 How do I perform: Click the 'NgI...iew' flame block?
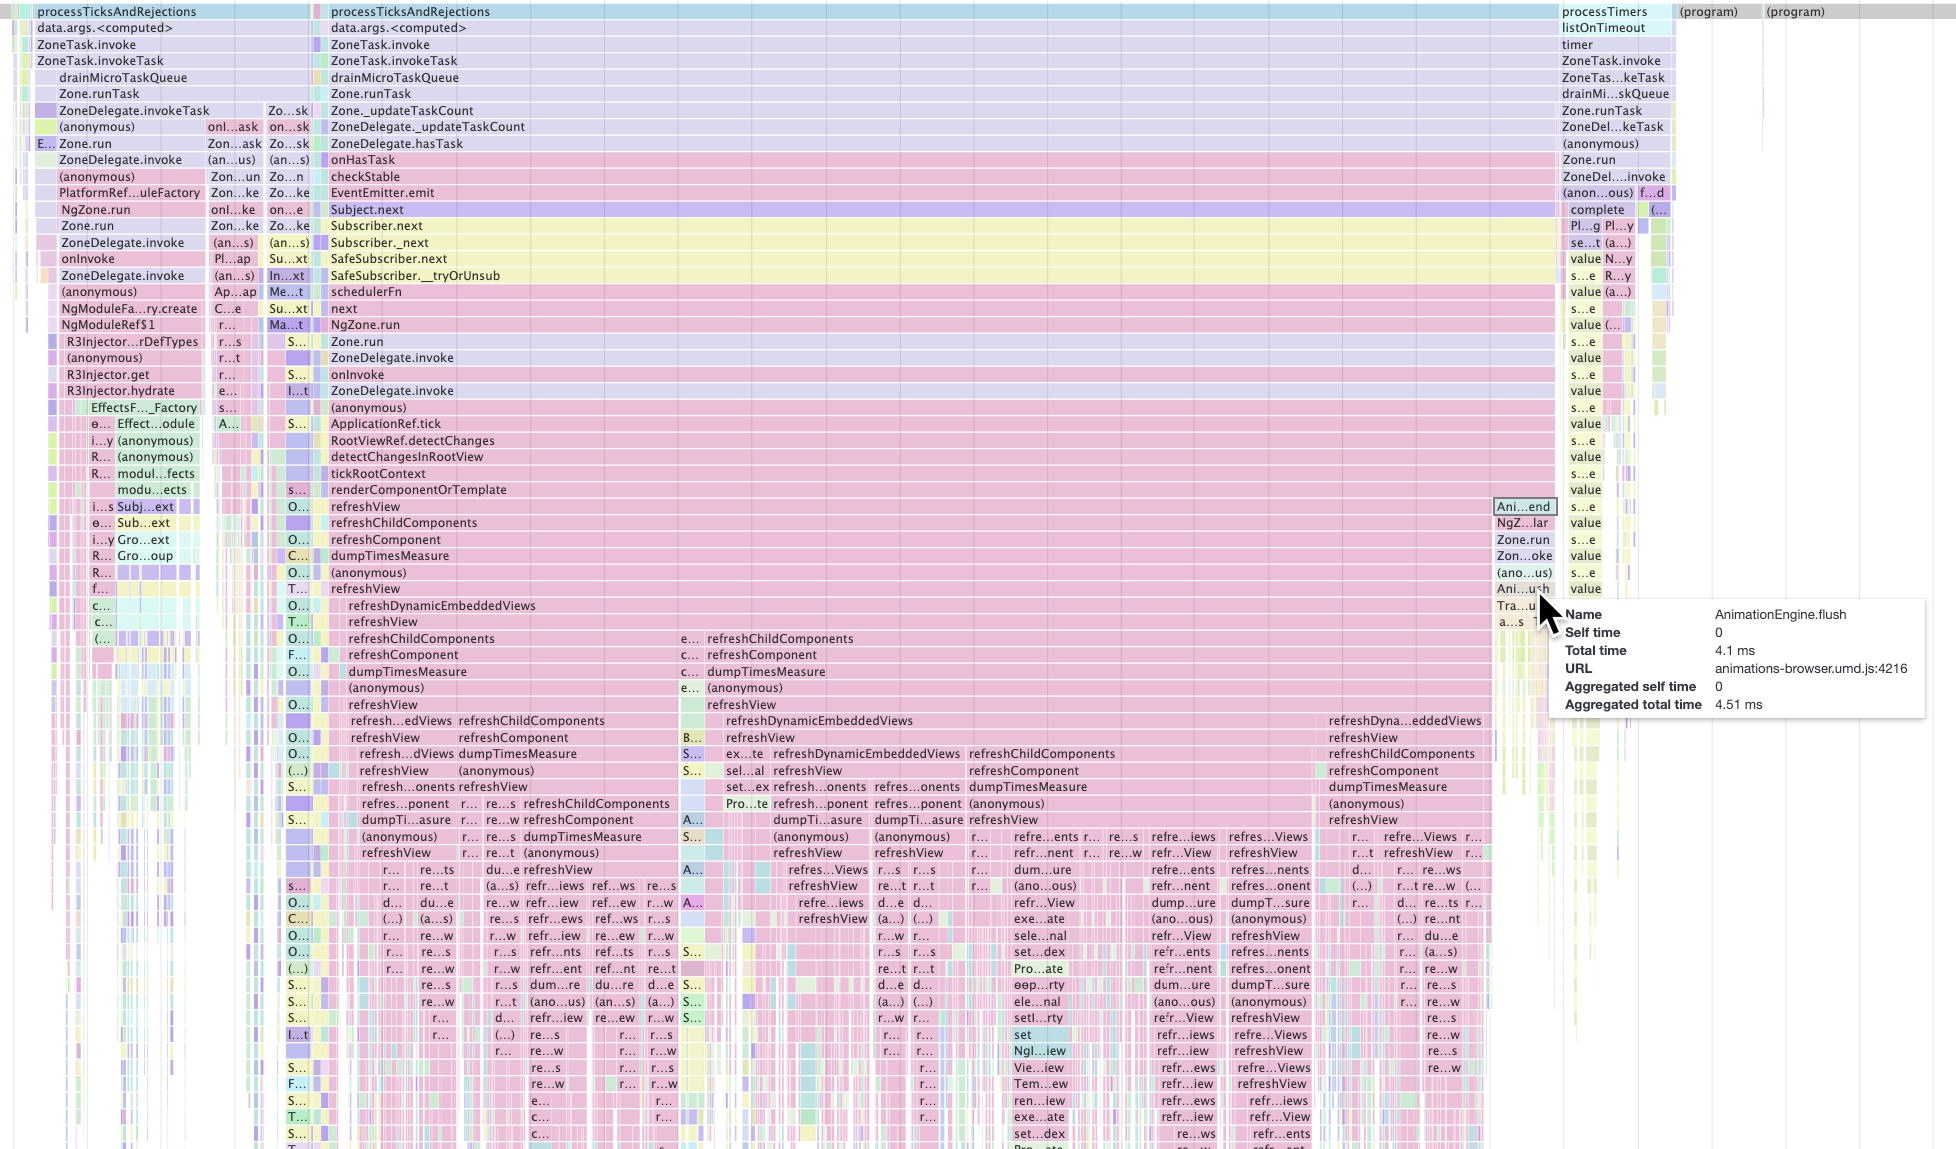click(x=1040, y=1051)
